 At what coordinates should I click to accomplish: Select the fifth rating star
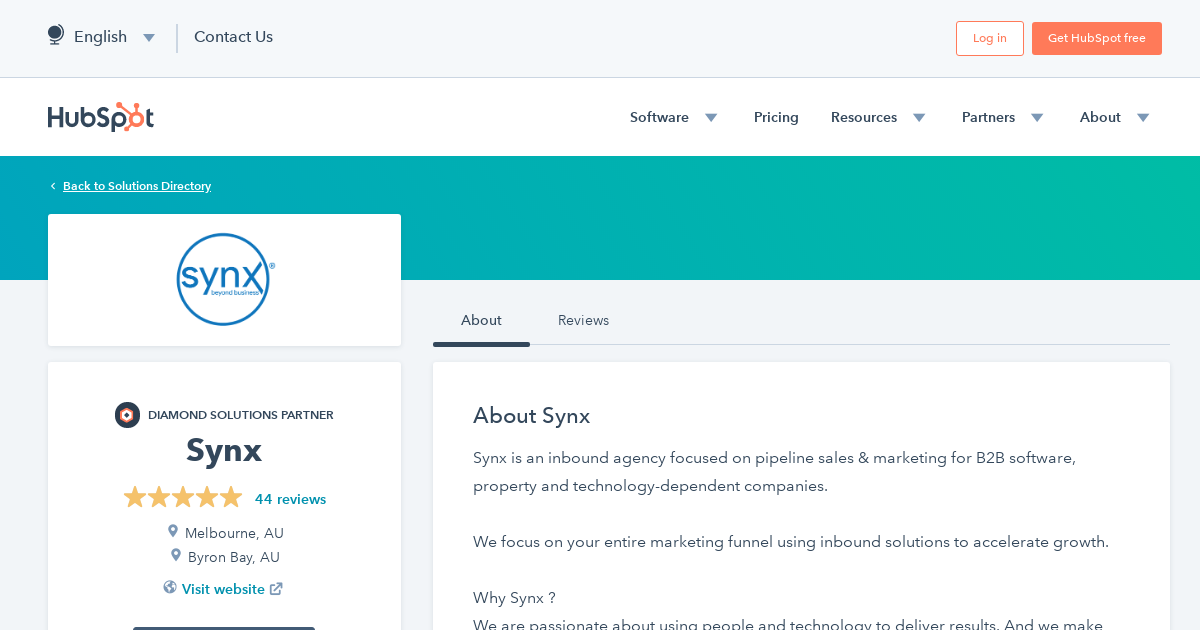tap(231, 496)
